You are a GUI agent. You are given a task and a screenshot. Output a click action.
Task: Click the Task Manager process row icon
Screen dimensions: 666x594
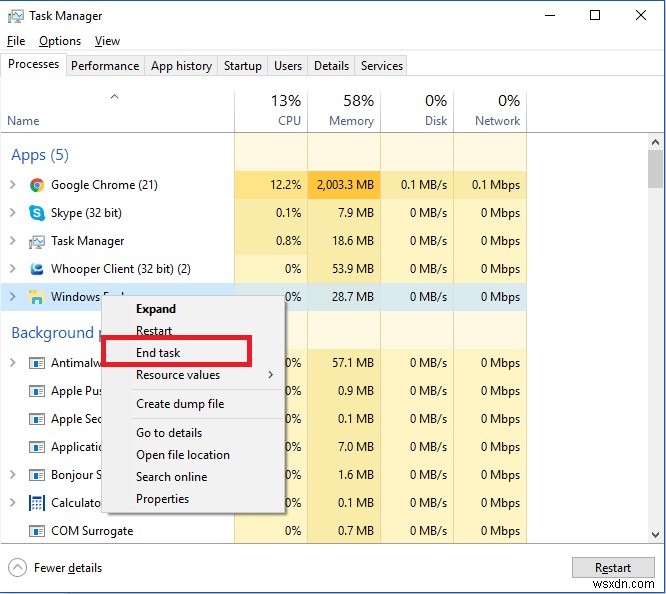click(x=37, y=241)
